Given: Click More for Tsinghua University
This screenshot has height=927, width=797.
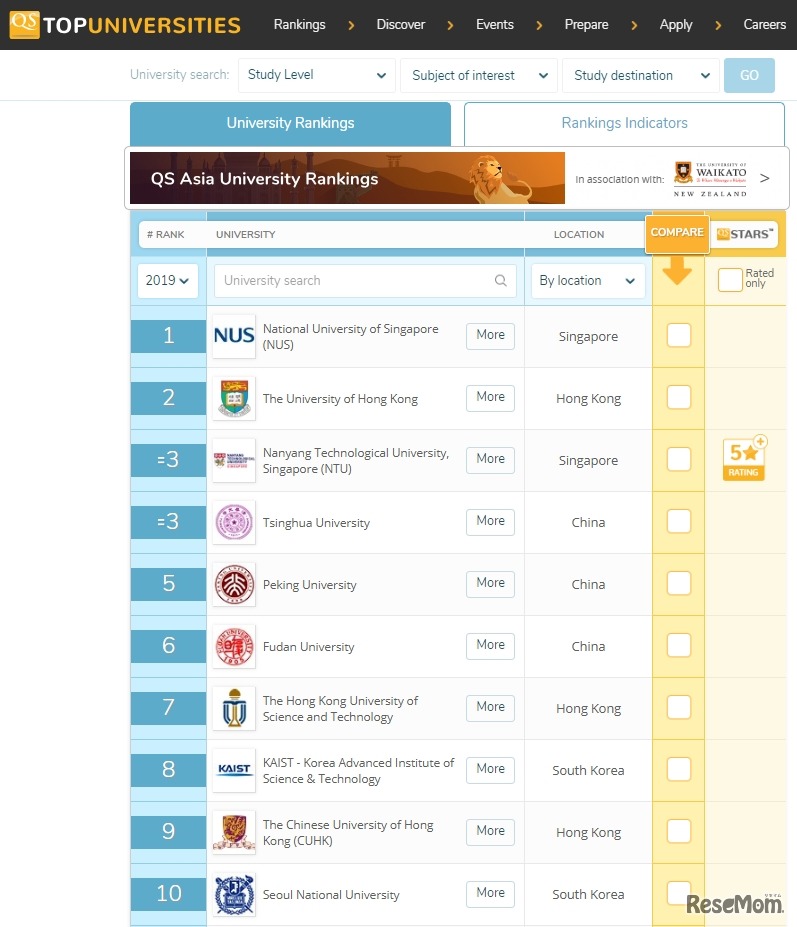Looking at the screenshot, I should click(490, 521).
